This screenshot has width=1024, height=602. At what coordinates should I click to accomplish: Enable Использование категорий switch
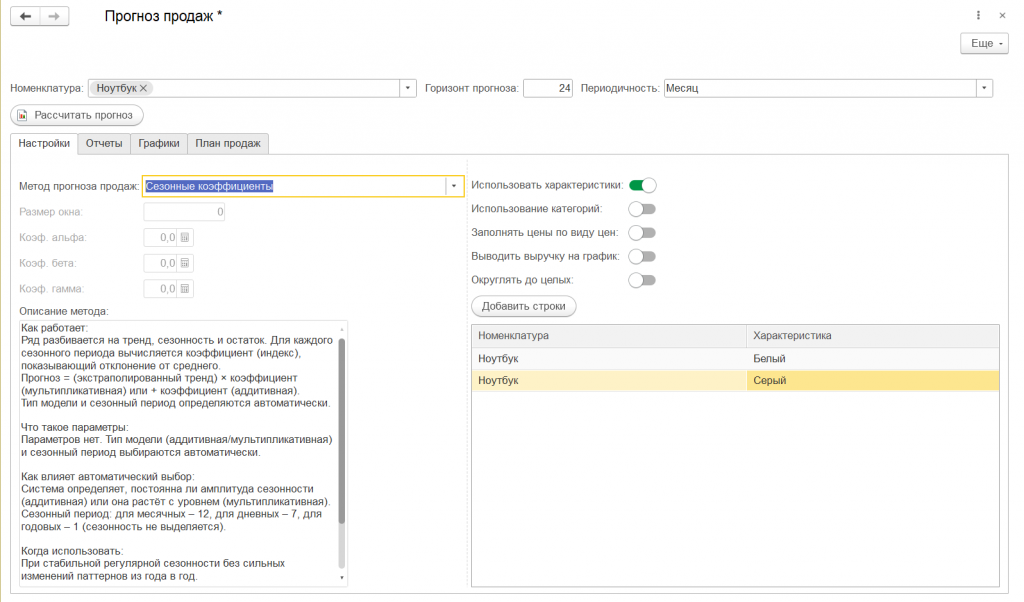pos(642,209)
